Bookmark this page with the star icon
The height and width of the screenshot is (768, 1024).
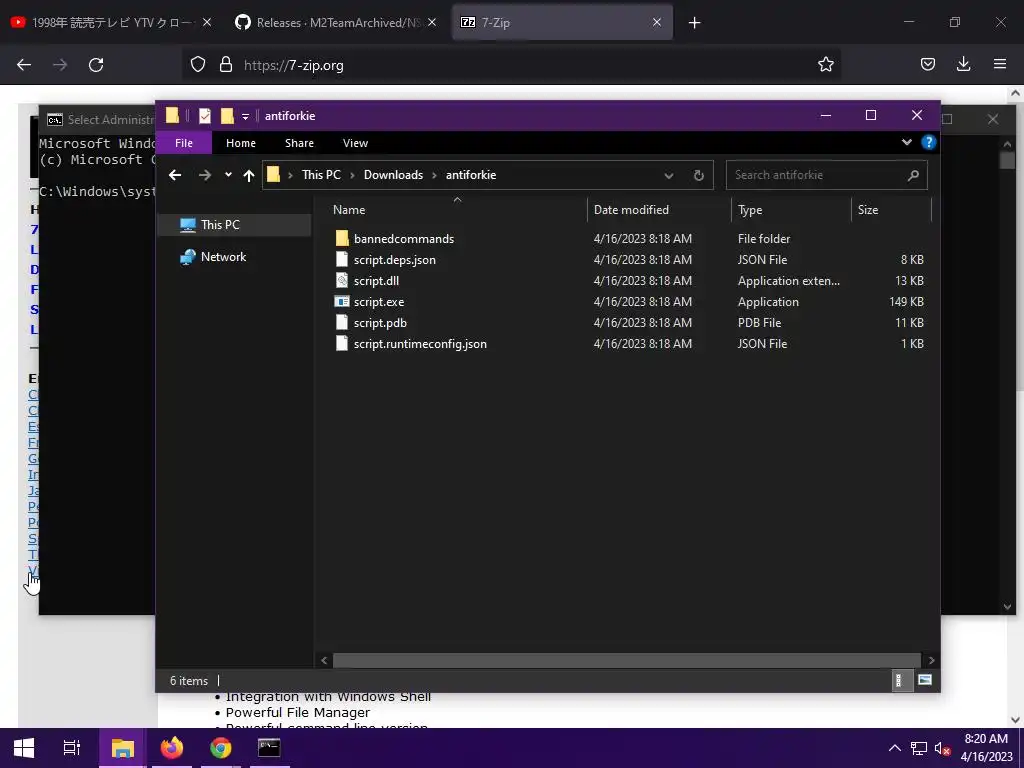[x=825, y=64]
